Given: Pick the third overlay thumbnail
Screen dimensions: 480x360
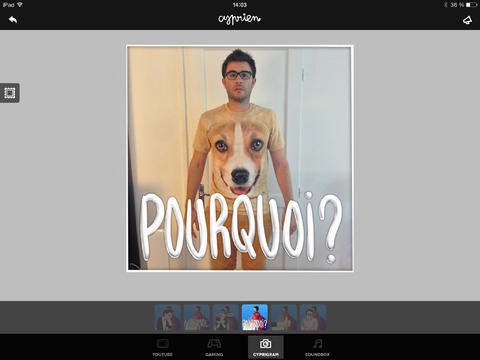Looking at the screenshot, I should [226, 317].
